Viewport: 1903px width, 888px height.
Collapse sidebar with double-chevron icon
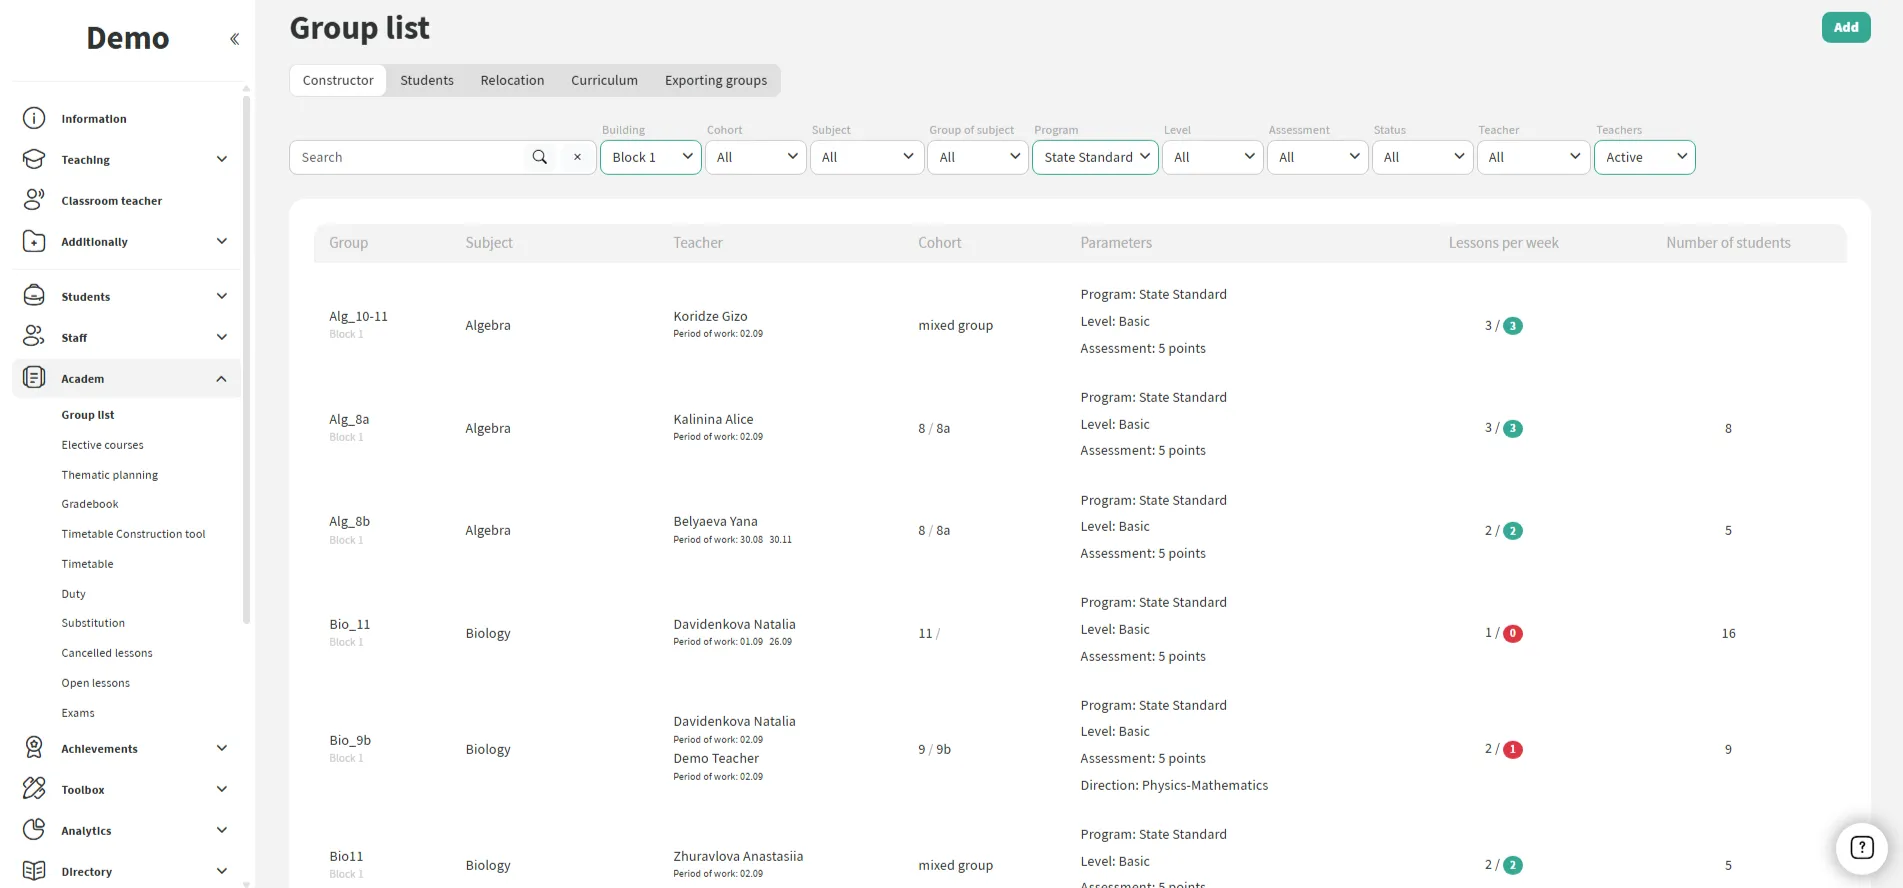click(234, 39)
